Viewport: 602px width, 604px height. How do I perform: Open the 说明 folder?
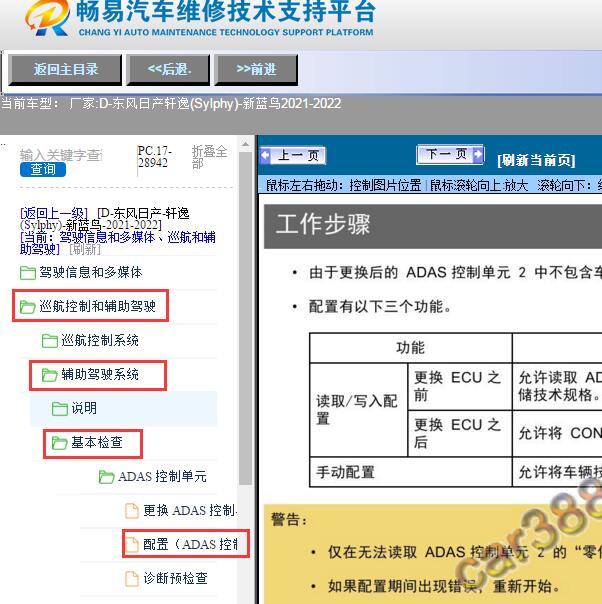[x=84, y=408]
